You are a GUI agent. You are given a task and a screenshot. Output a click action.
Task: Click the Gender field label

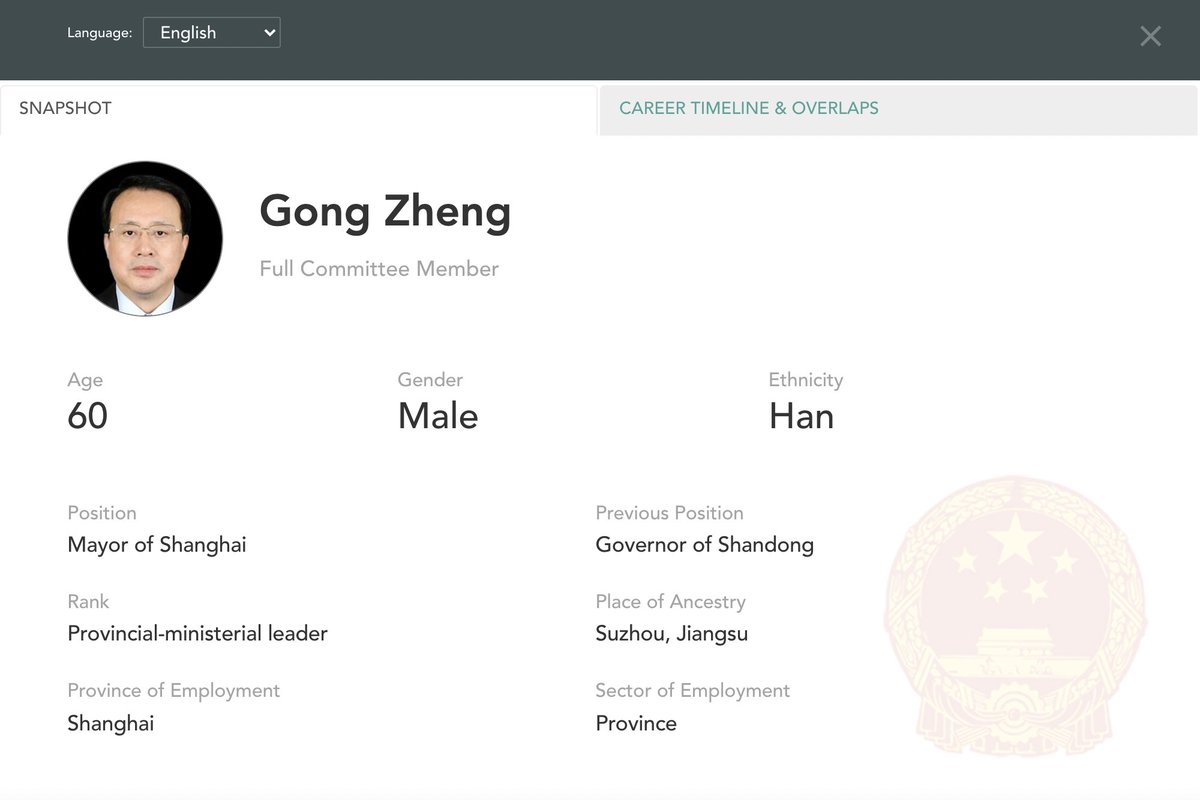pyautogui.click(x=430, y=380)
